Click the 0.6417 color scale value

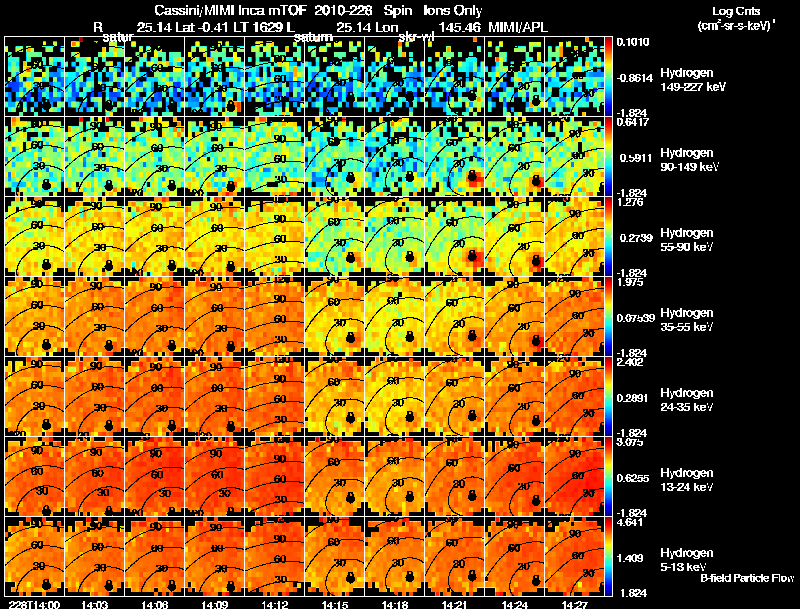tap(633, 122)
